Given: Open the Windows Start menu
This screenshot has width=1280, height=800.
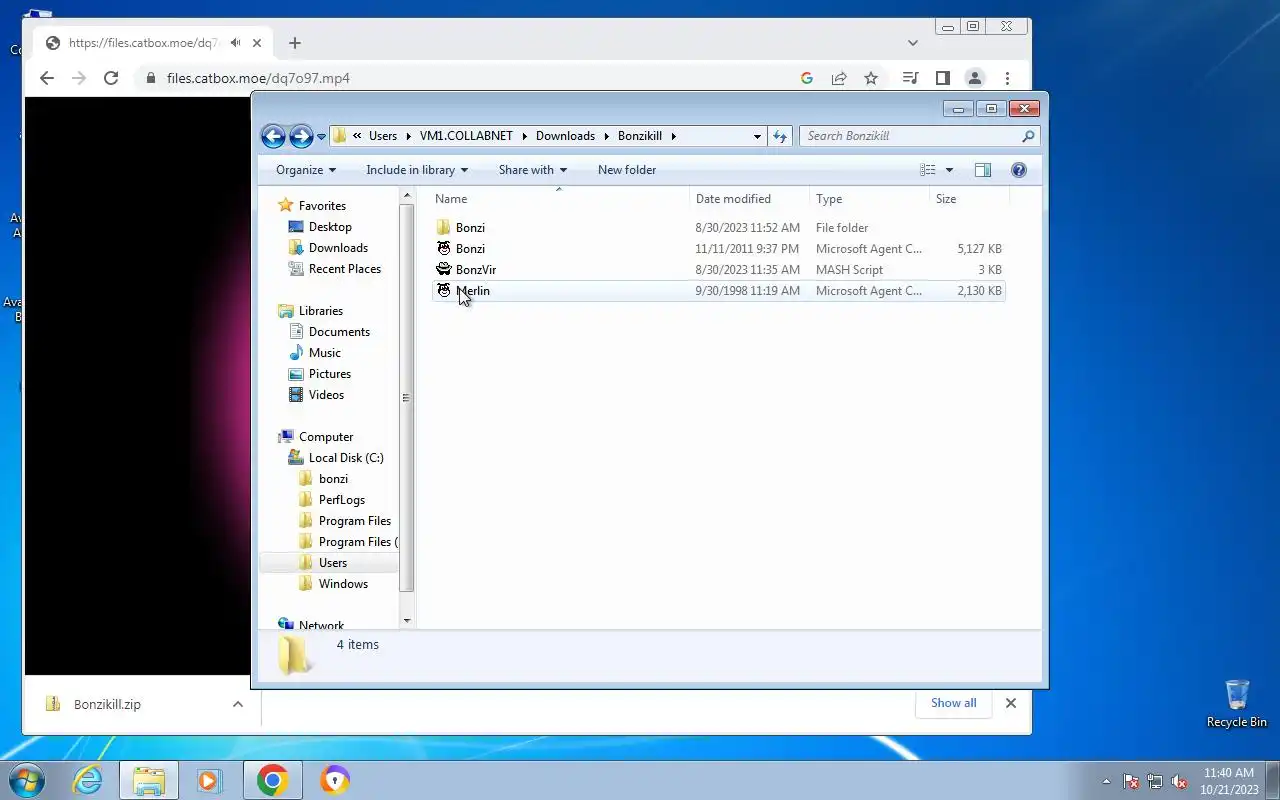Looking at the screenshot, I should [27, 780].
